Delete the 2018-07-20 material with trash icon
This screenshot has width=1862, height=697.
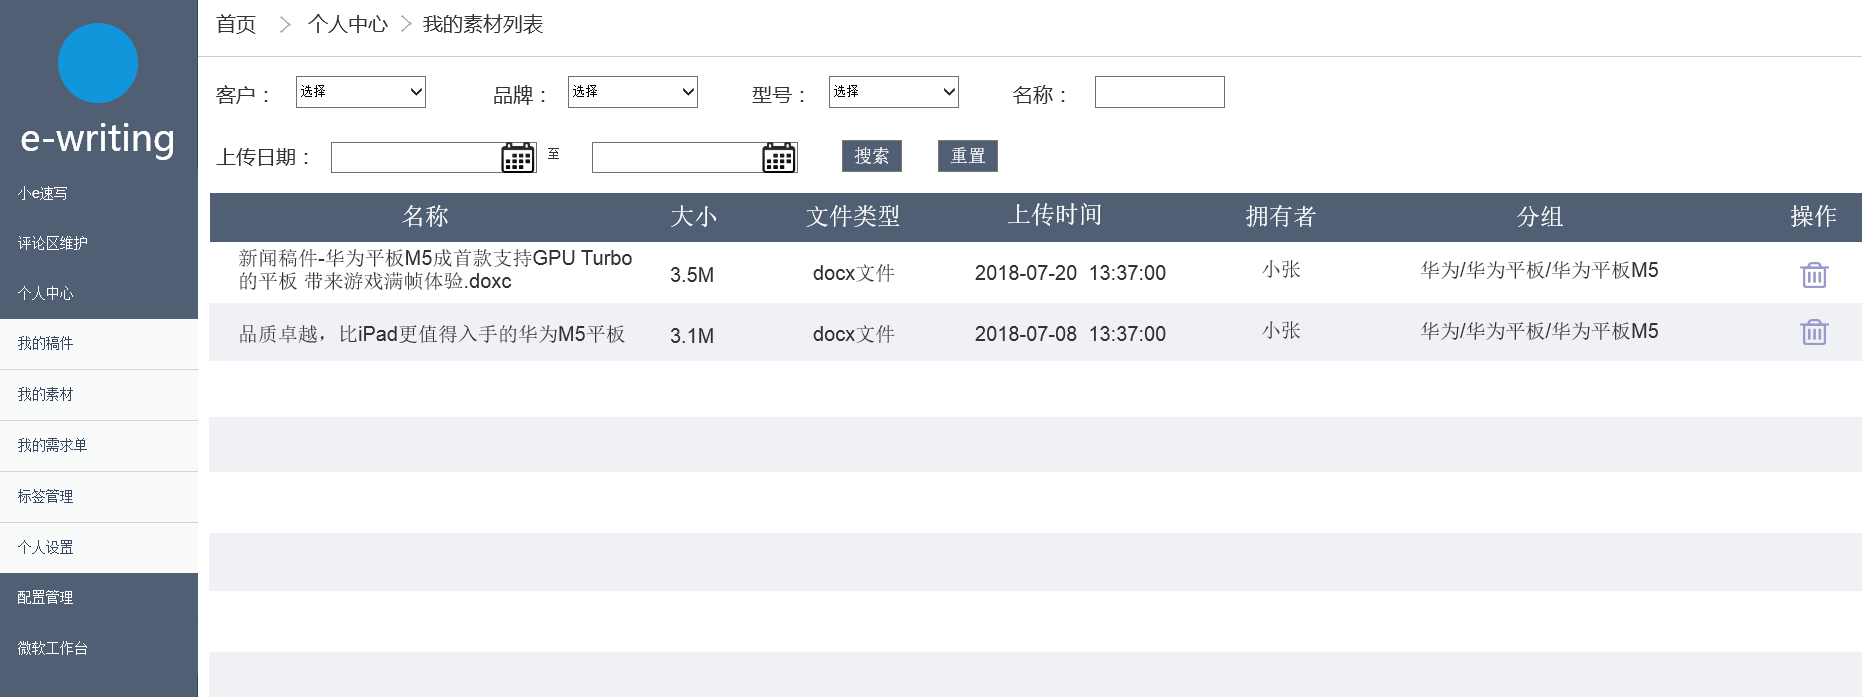(x=1814, y=274)
